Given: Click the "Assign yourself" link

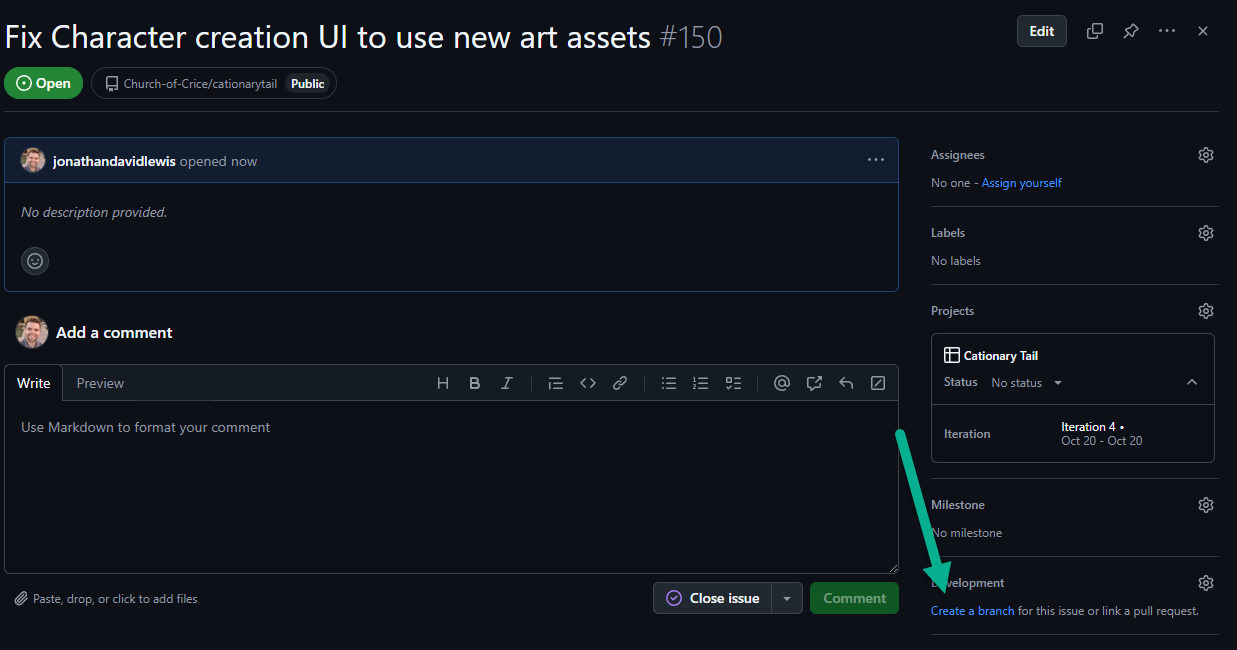Looking at the screenshot, I should [x=1021, y=183].
